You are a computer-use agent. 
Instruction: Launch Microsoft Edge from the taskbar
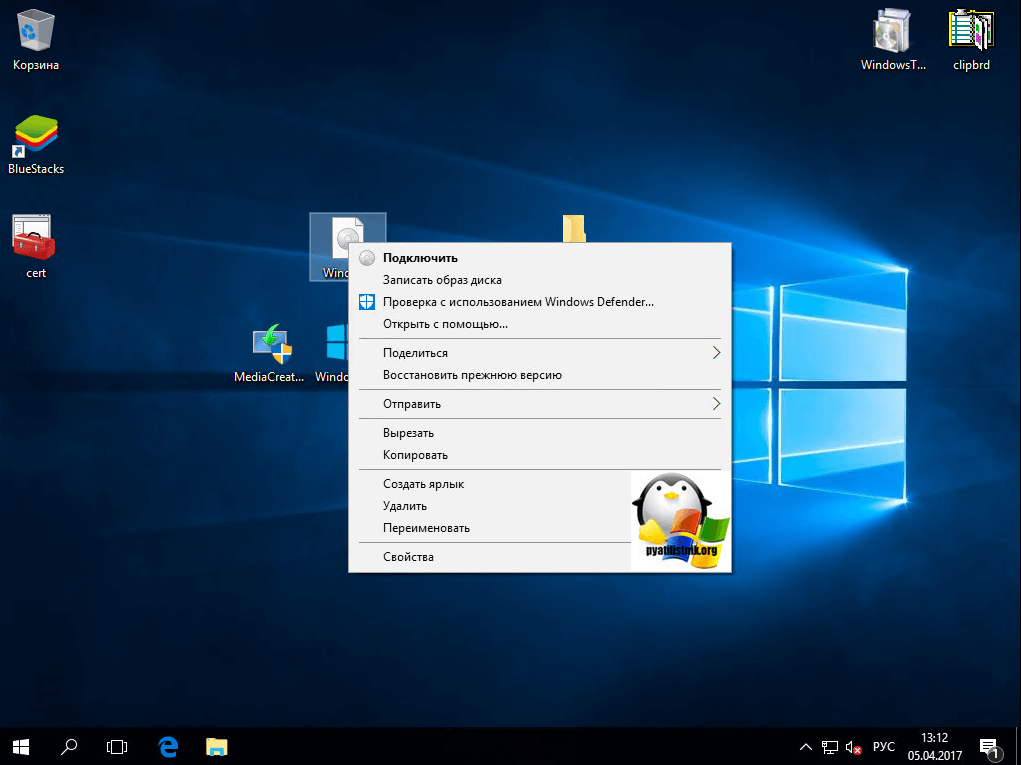click(168, 746)
